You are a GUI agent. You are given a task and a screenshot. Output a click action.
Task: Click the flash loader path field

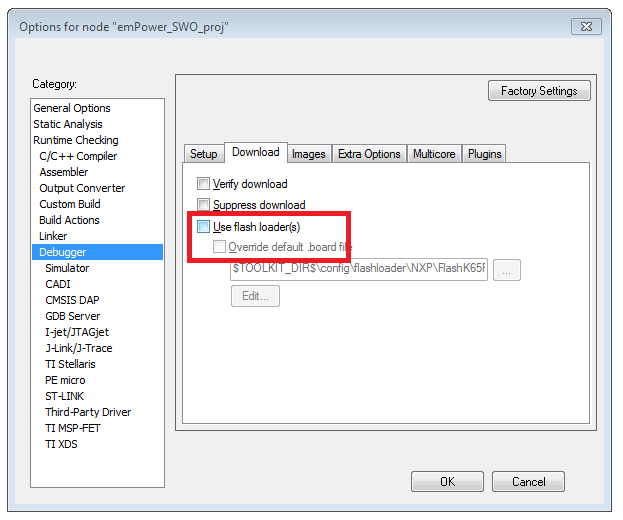coord(359,269)
